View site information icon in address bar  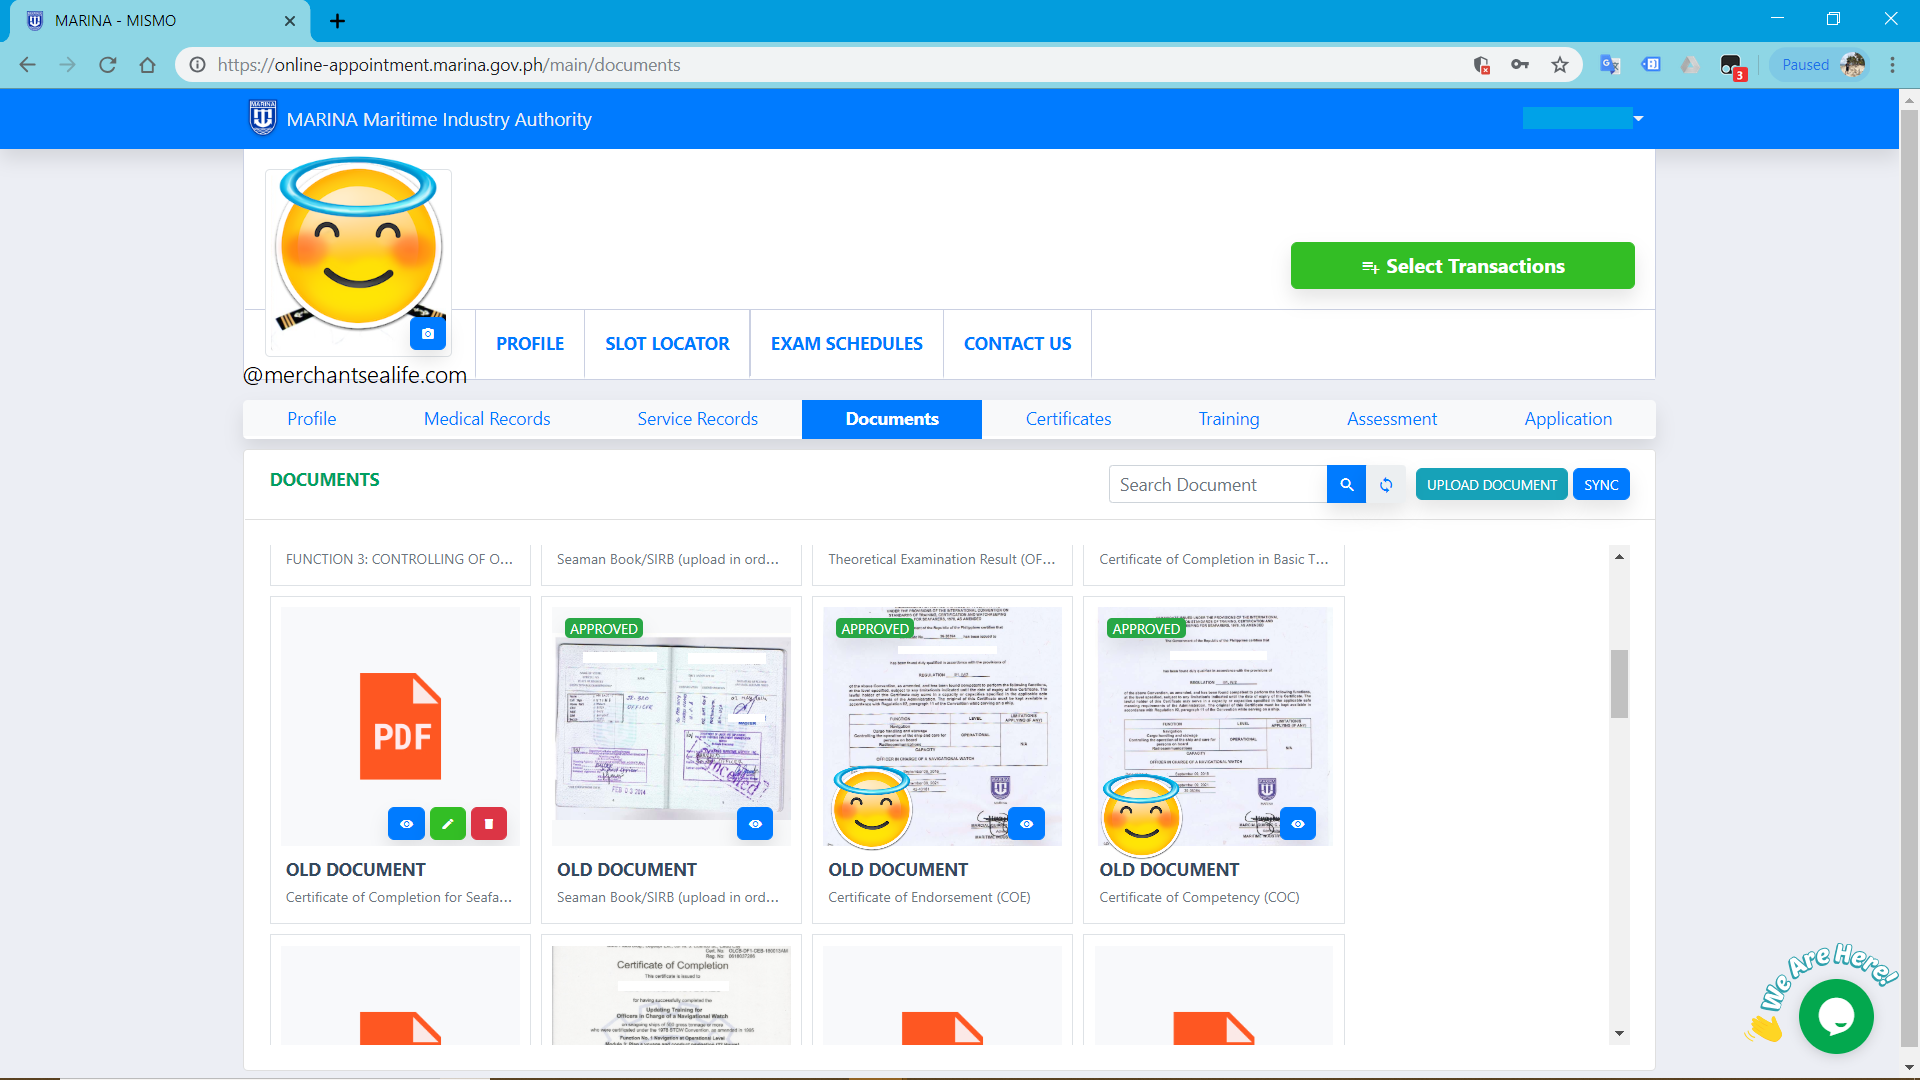pyautogui.click(x=198, y=65)
